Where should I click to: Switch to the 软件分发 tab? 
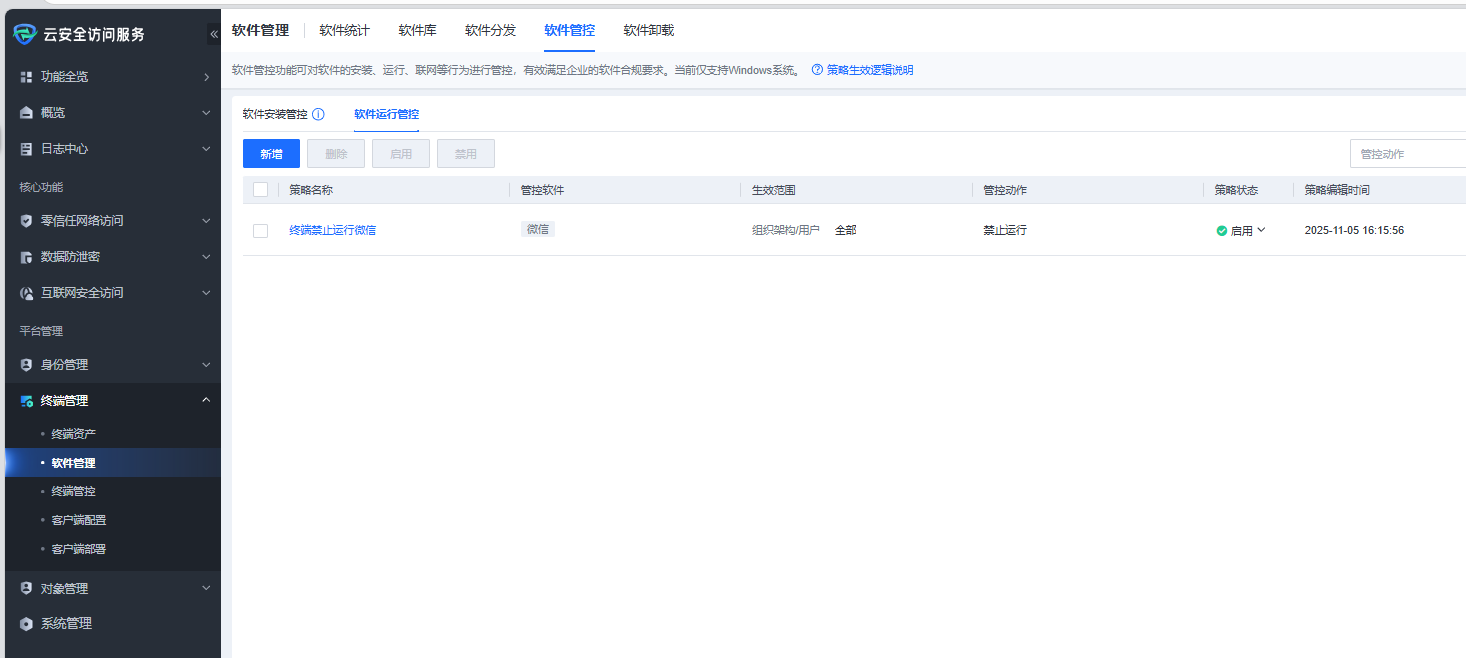(490, 30)
